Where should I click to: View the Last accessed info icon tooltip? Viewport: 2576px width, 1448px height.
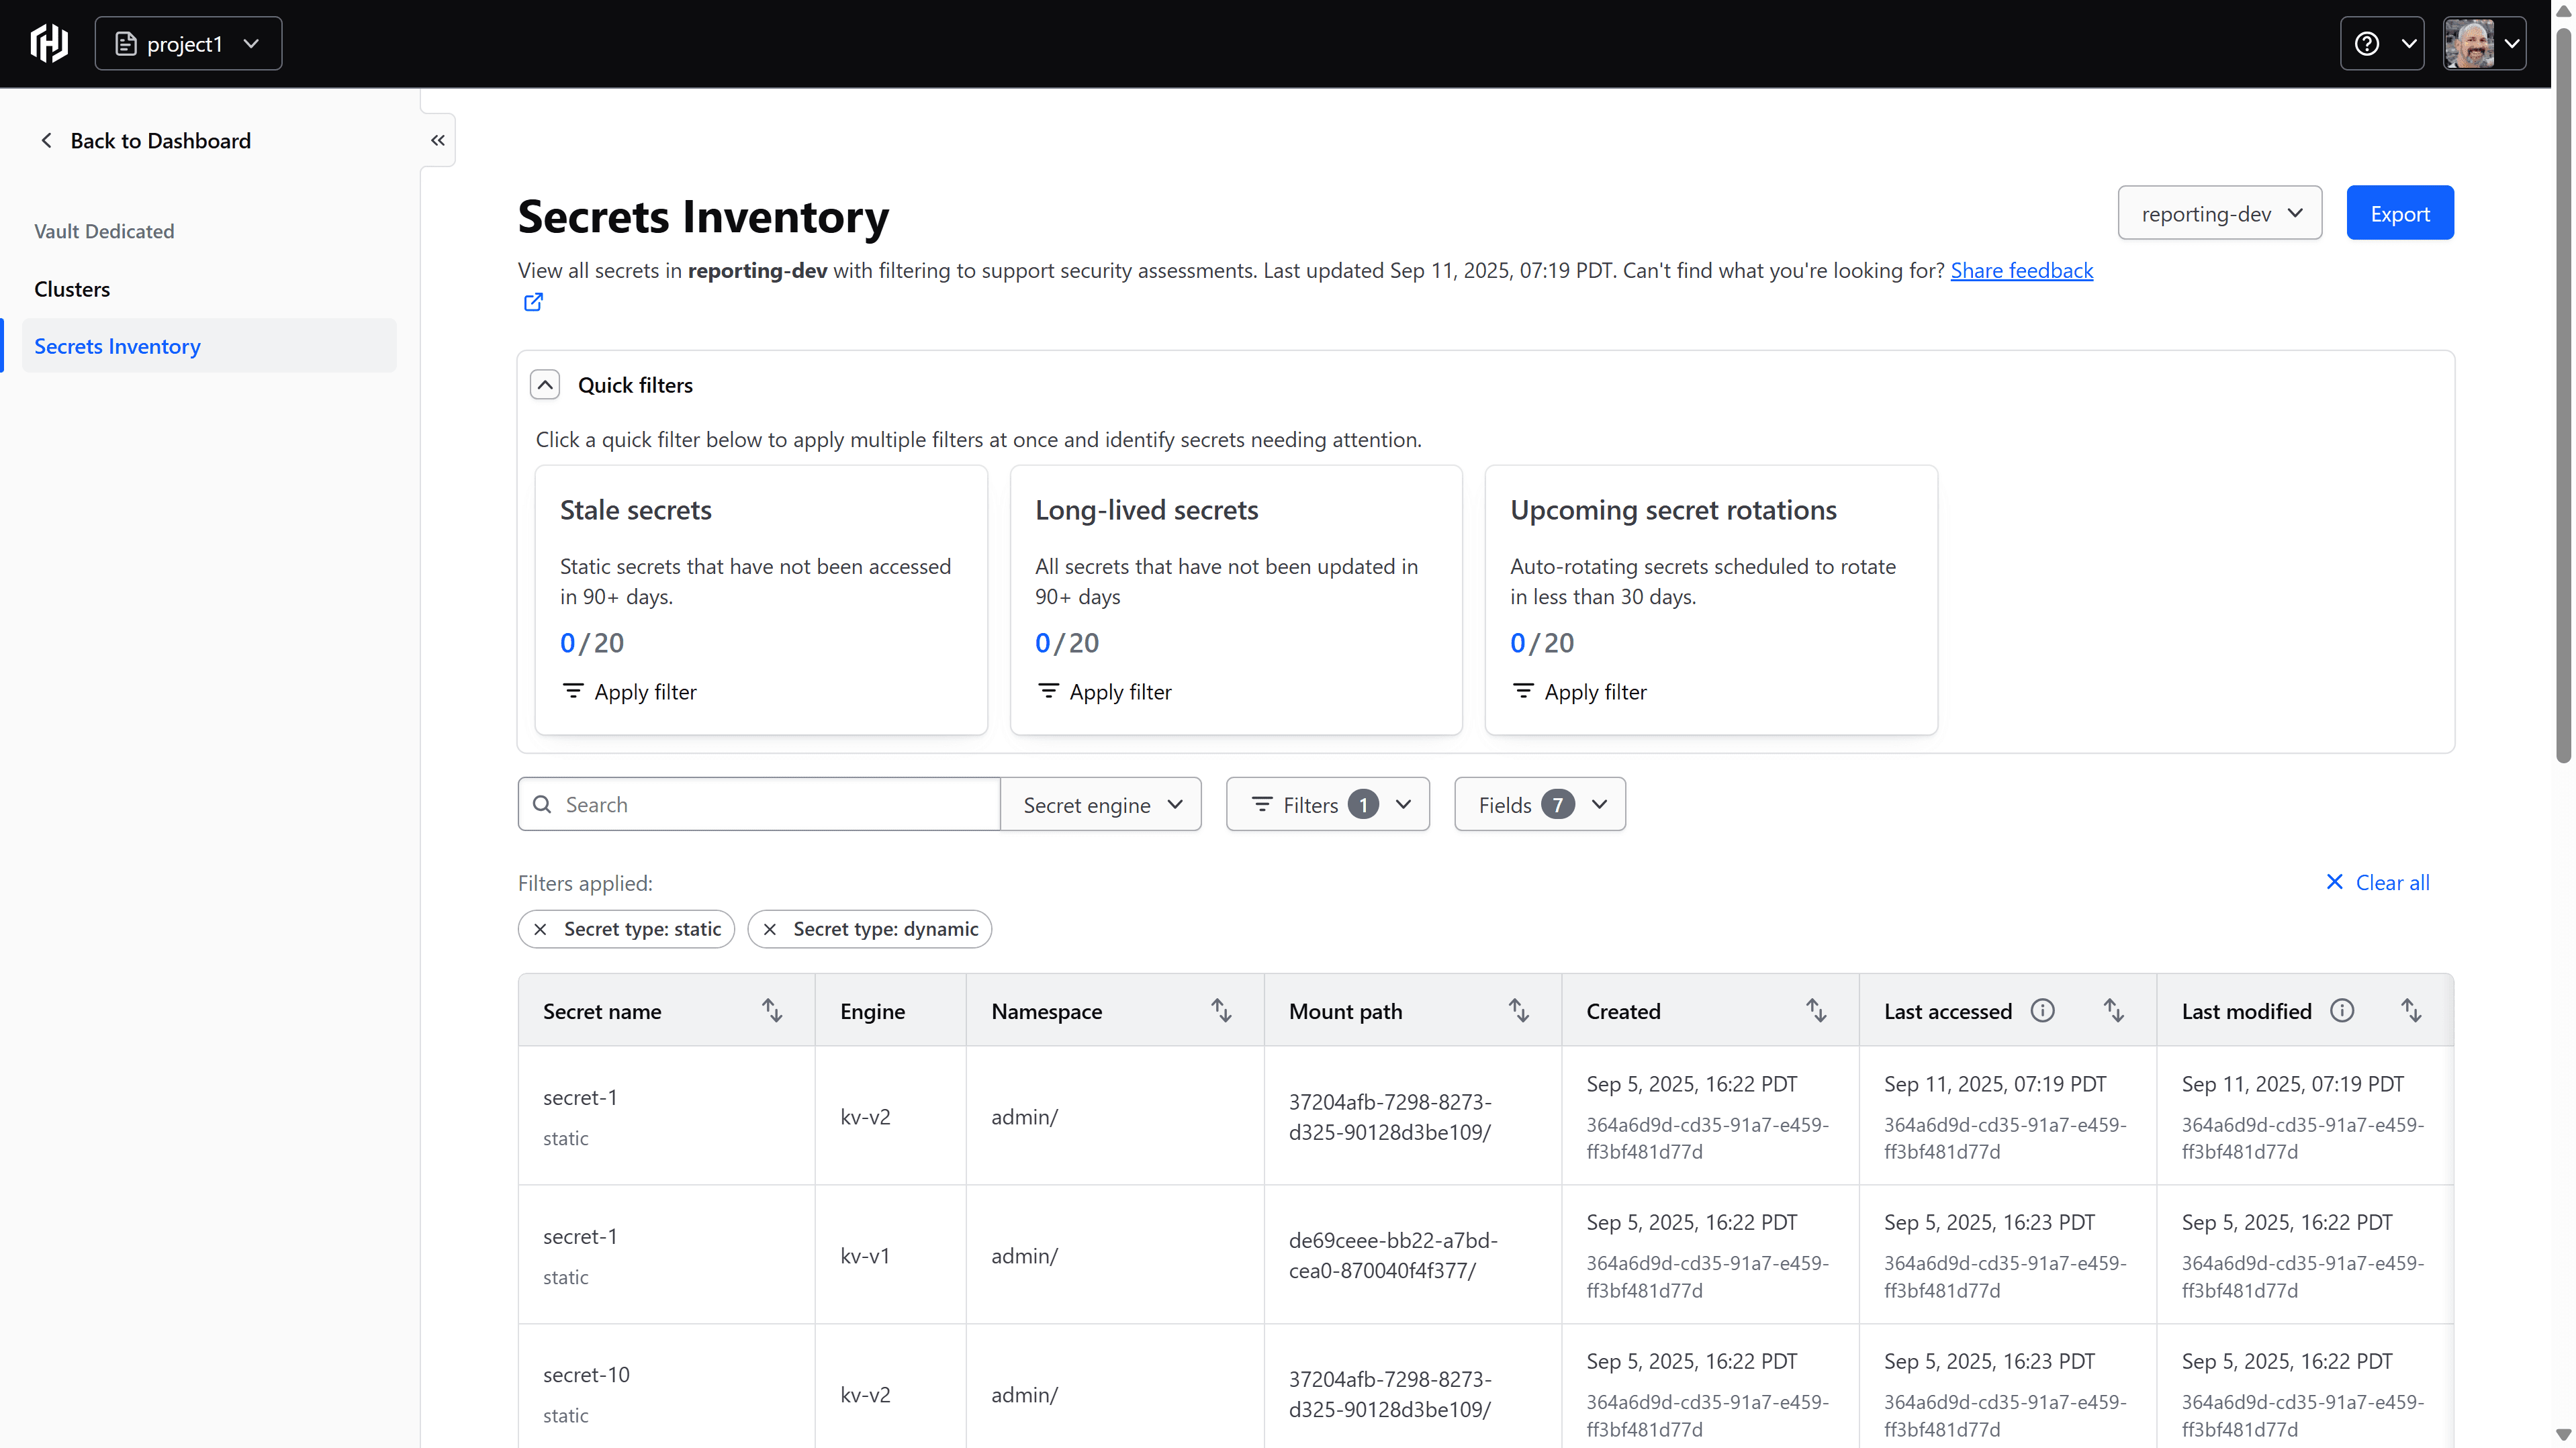2043,1010
